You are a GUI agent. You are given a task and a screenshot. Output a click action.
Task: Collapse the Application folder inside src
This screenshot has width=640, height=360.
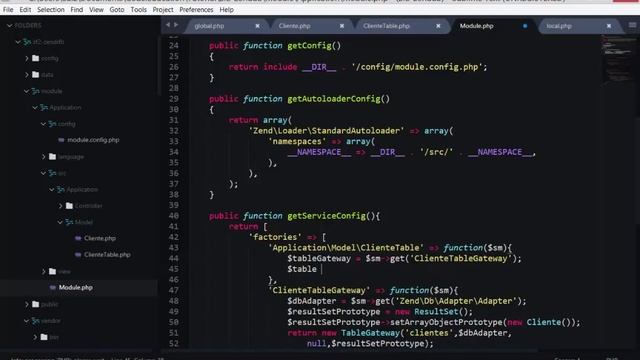52,189
